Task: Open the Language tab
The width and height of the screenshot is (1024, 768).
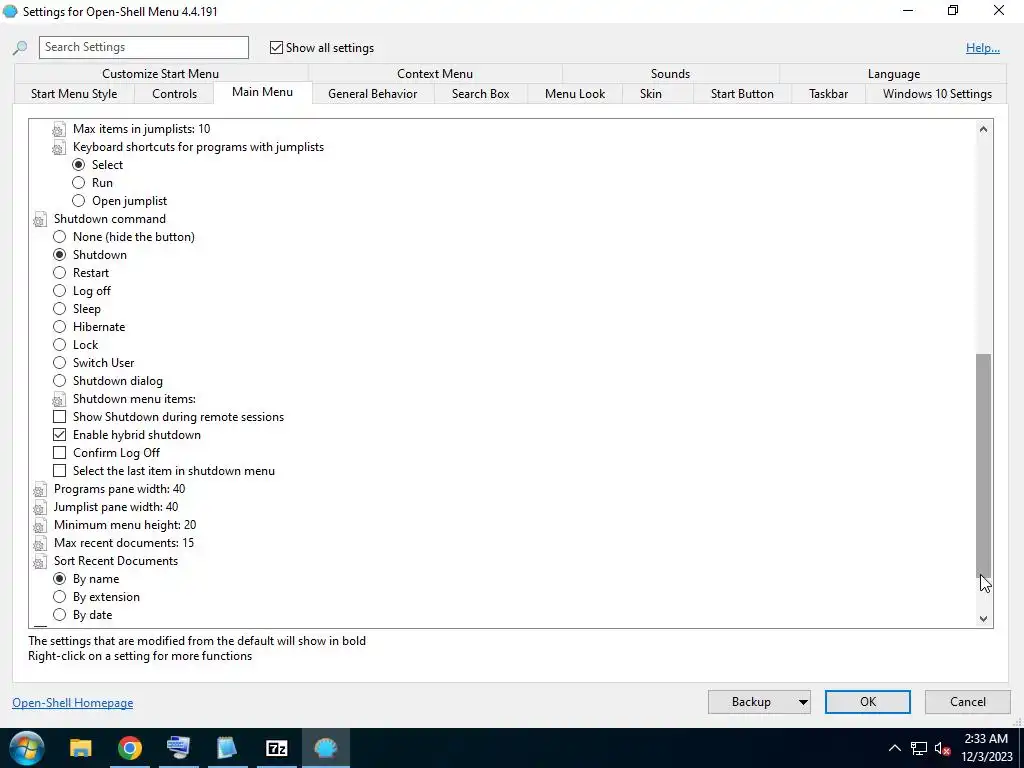Action: coord(893,74)
